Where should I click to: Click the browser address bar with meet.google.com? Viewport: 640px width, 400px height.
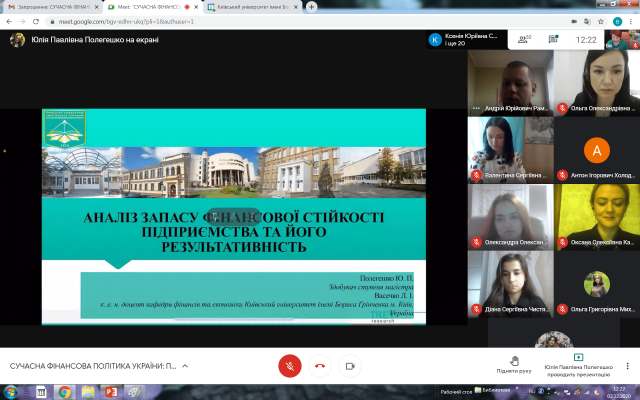point(200,20)
